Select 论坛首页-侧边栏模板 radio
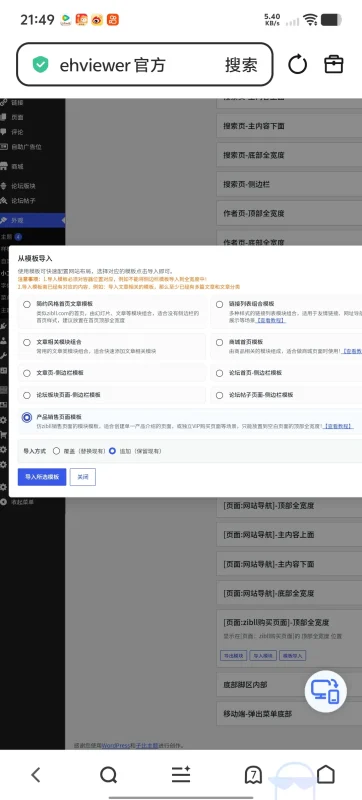Viewport: 362px width, 800px height. 219,373
